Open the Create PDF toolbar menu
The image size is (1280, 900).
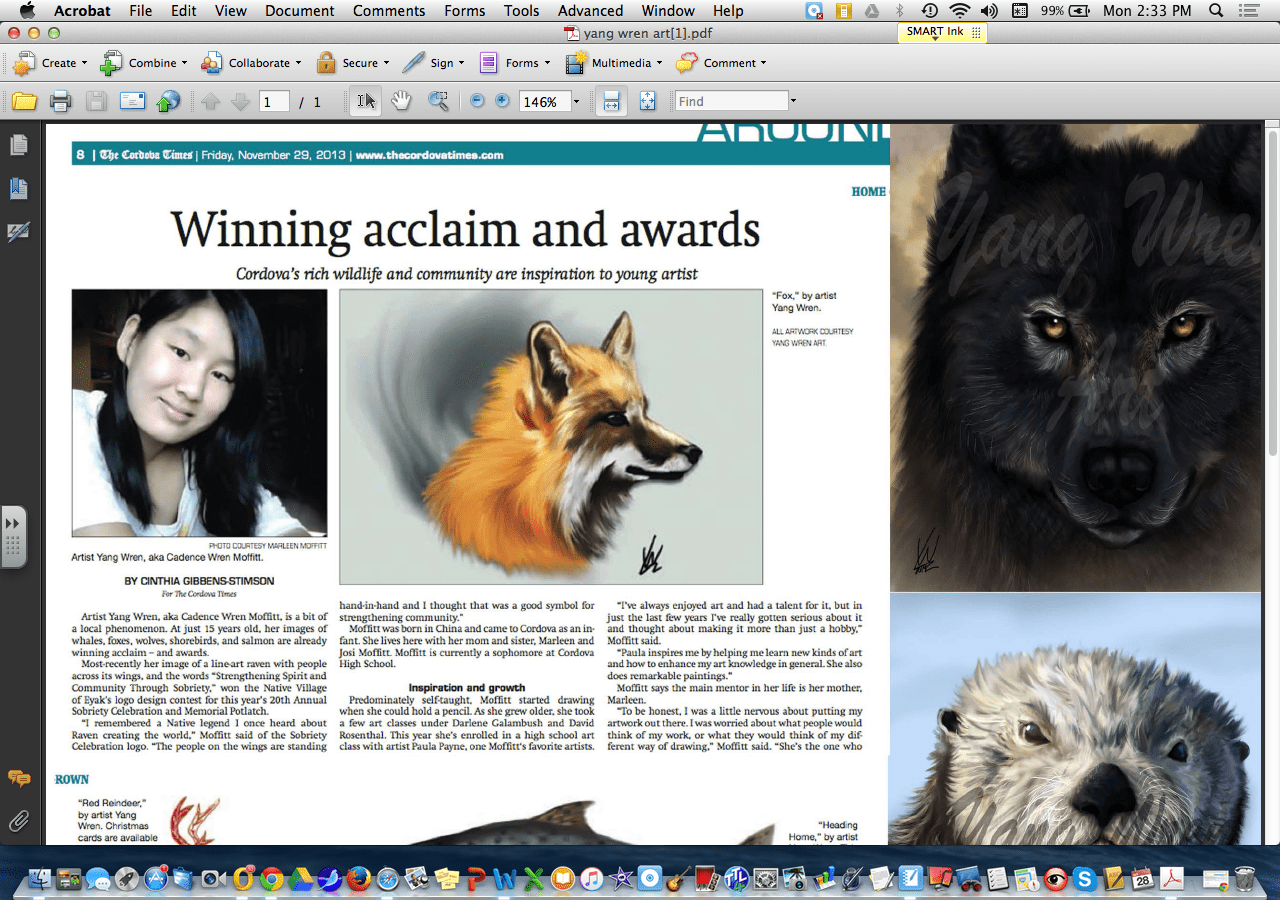[x=49, y=63]
